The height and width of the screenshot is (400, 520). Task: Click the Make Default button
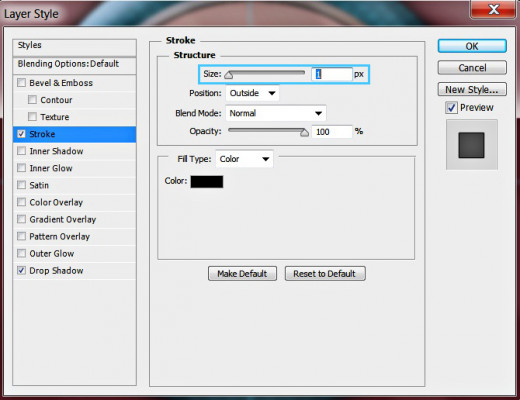[242, 274]
